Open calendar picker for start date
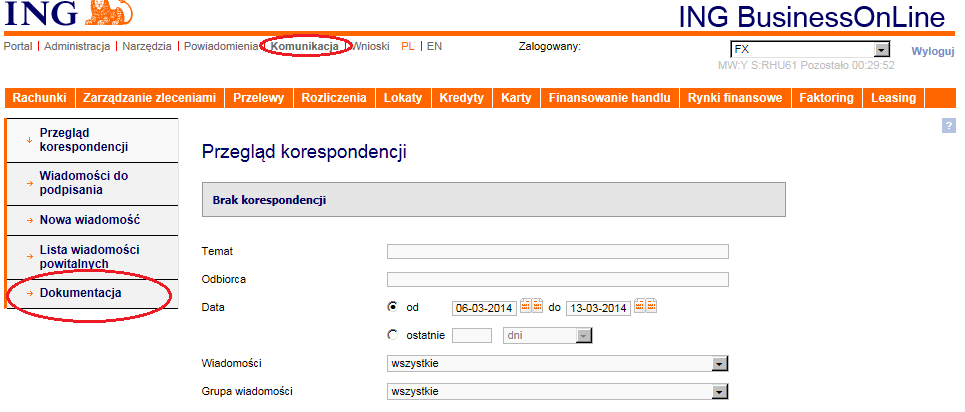The image size is (965, 412). 531,305
